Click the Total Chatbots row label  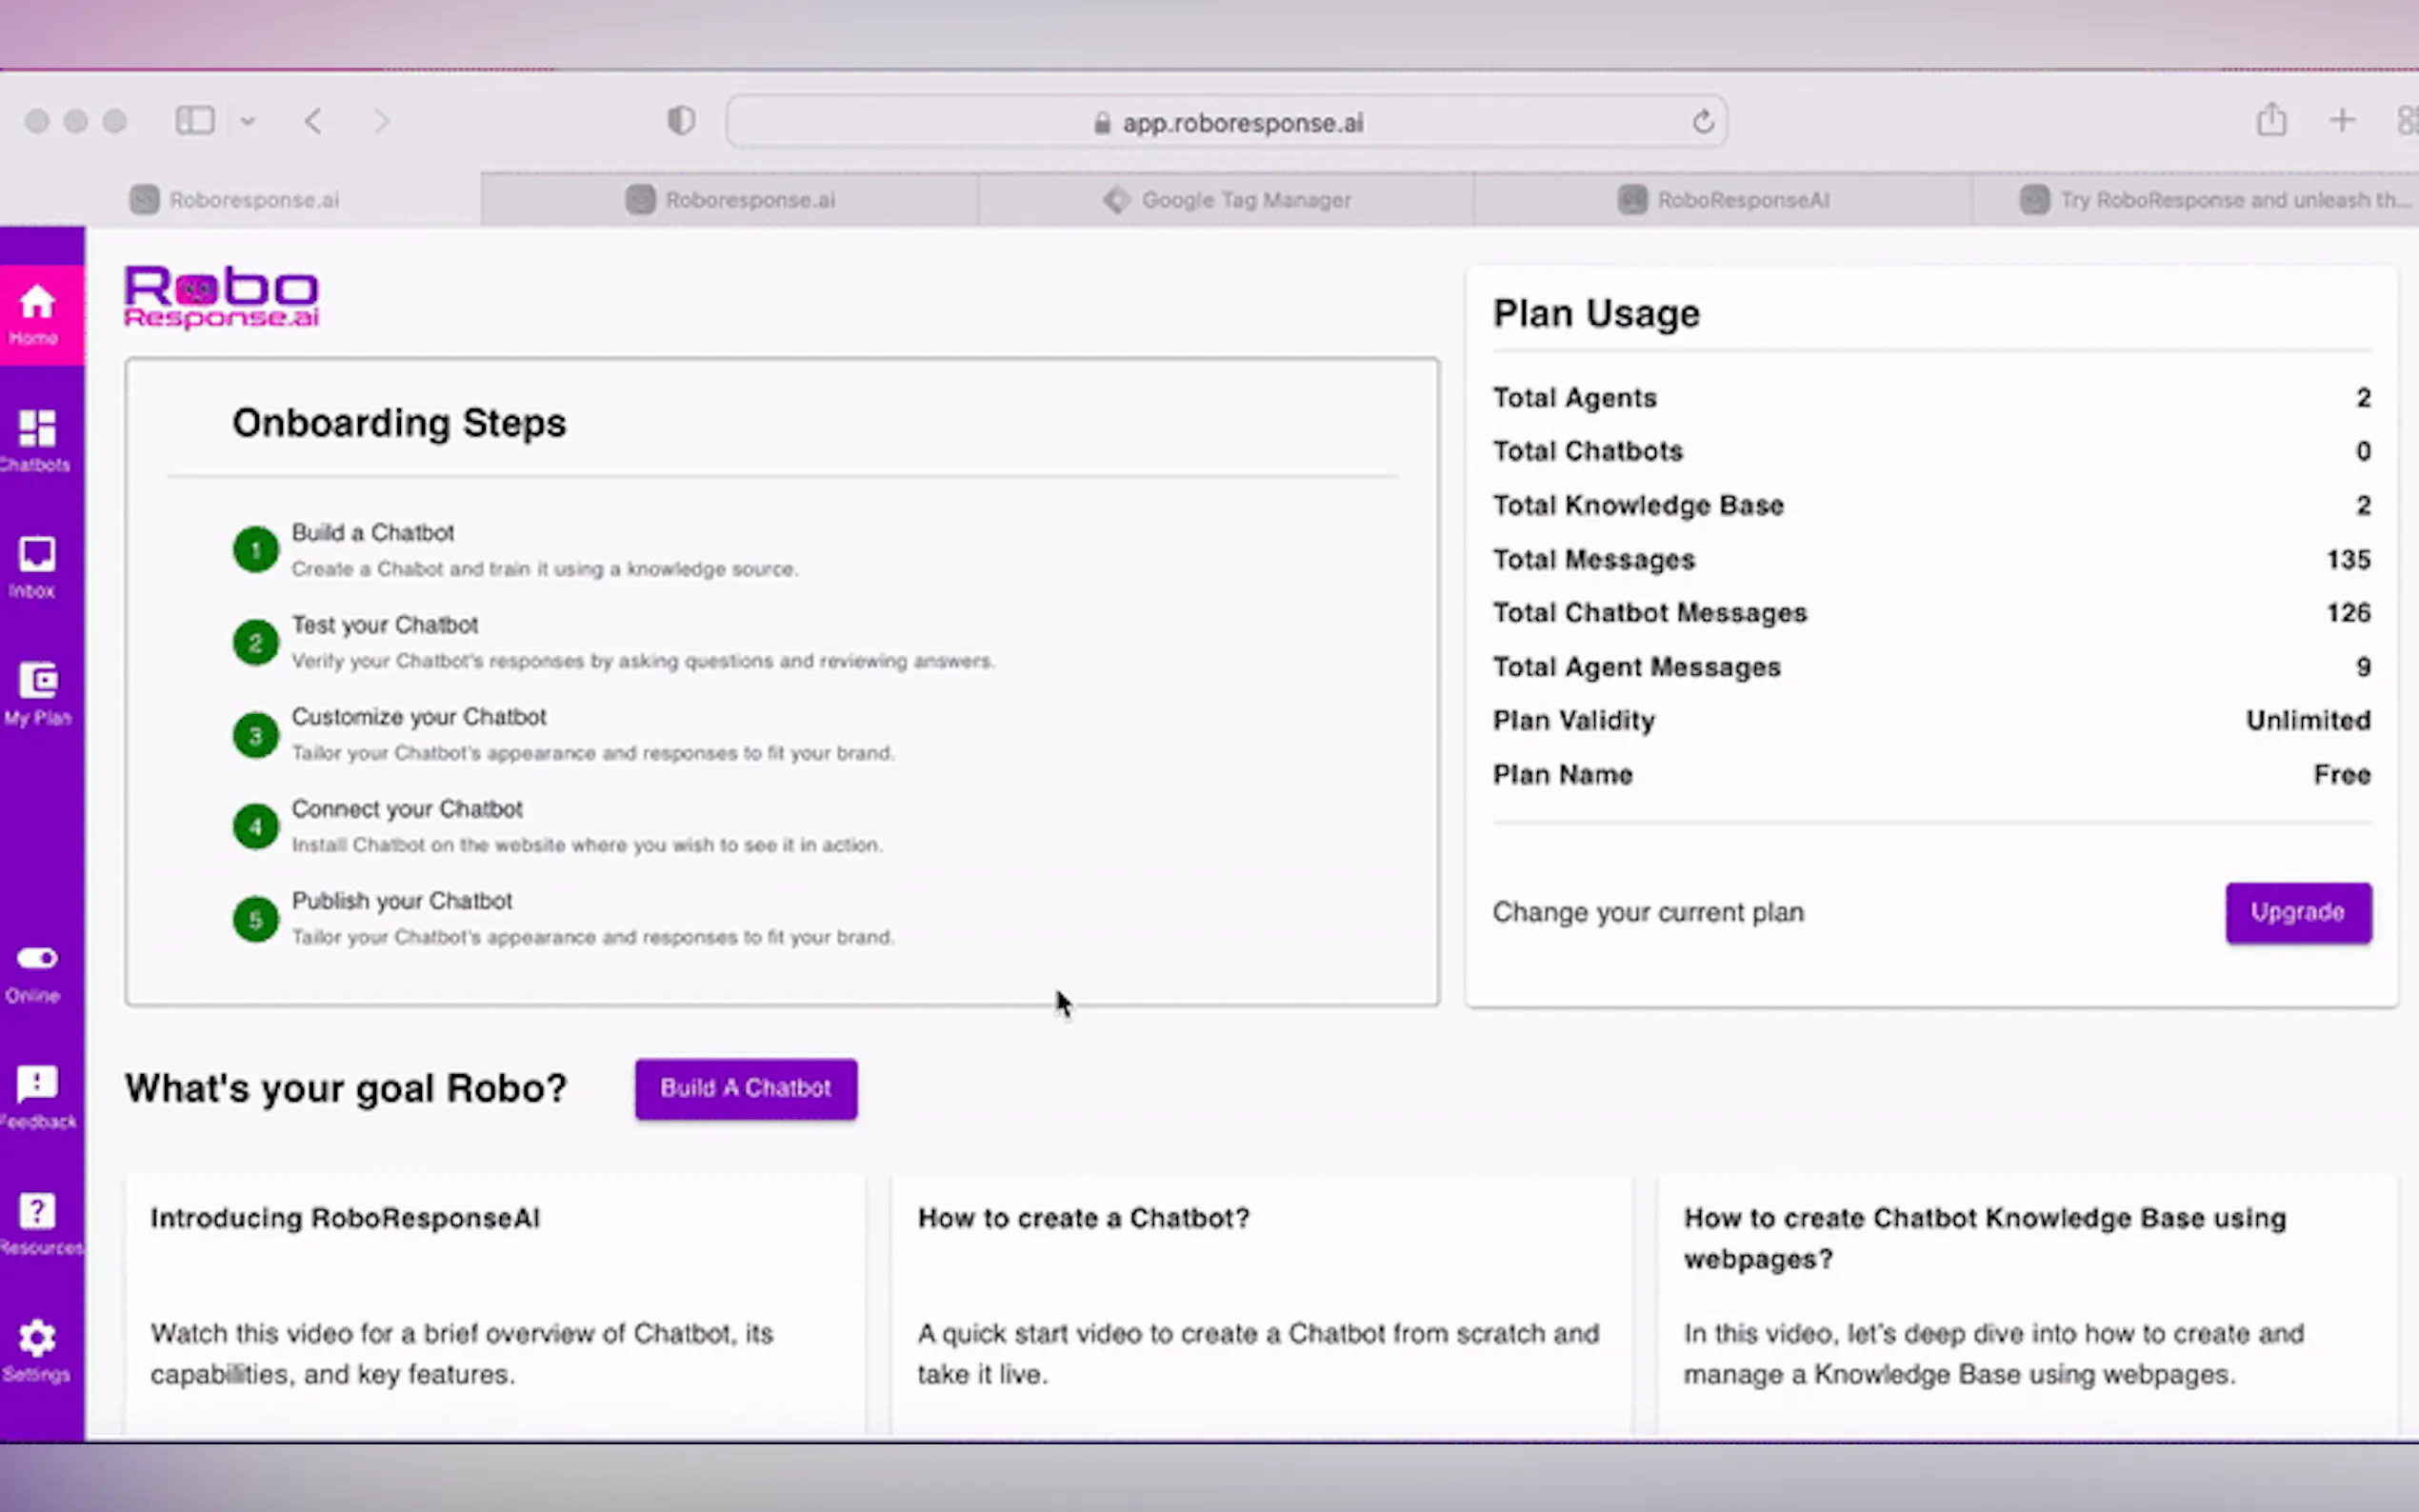tap(1588, 451)
